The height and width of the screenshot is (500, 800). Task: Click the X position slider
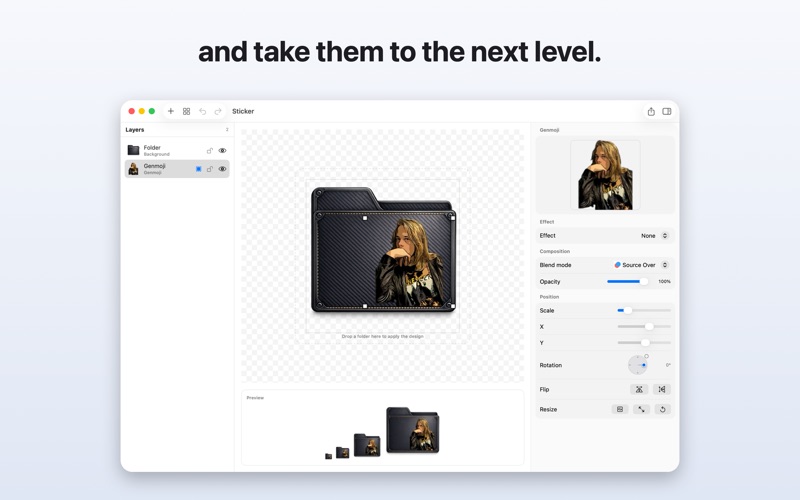click(x=644, y=327)
